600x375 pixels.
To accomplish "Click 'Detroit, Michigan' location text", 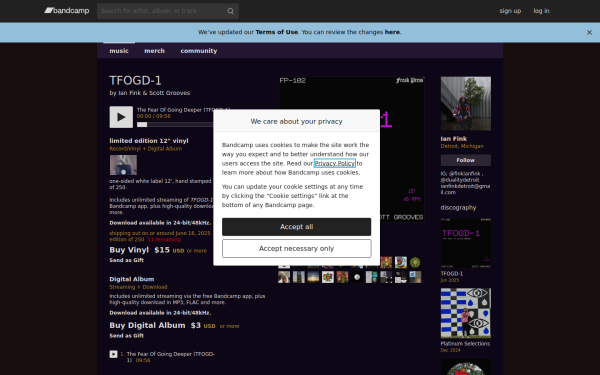I will 462,146.
